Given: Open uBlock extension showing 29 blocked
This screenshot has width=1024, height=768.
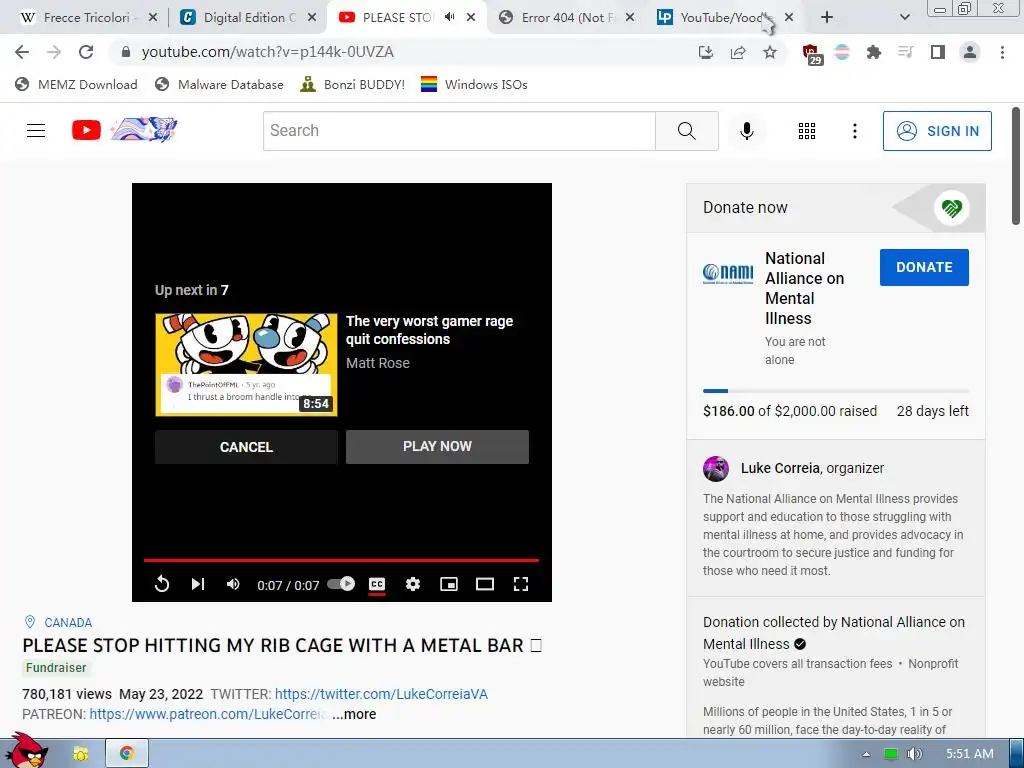Looking at the screenshot, I should tap(811, 54).
